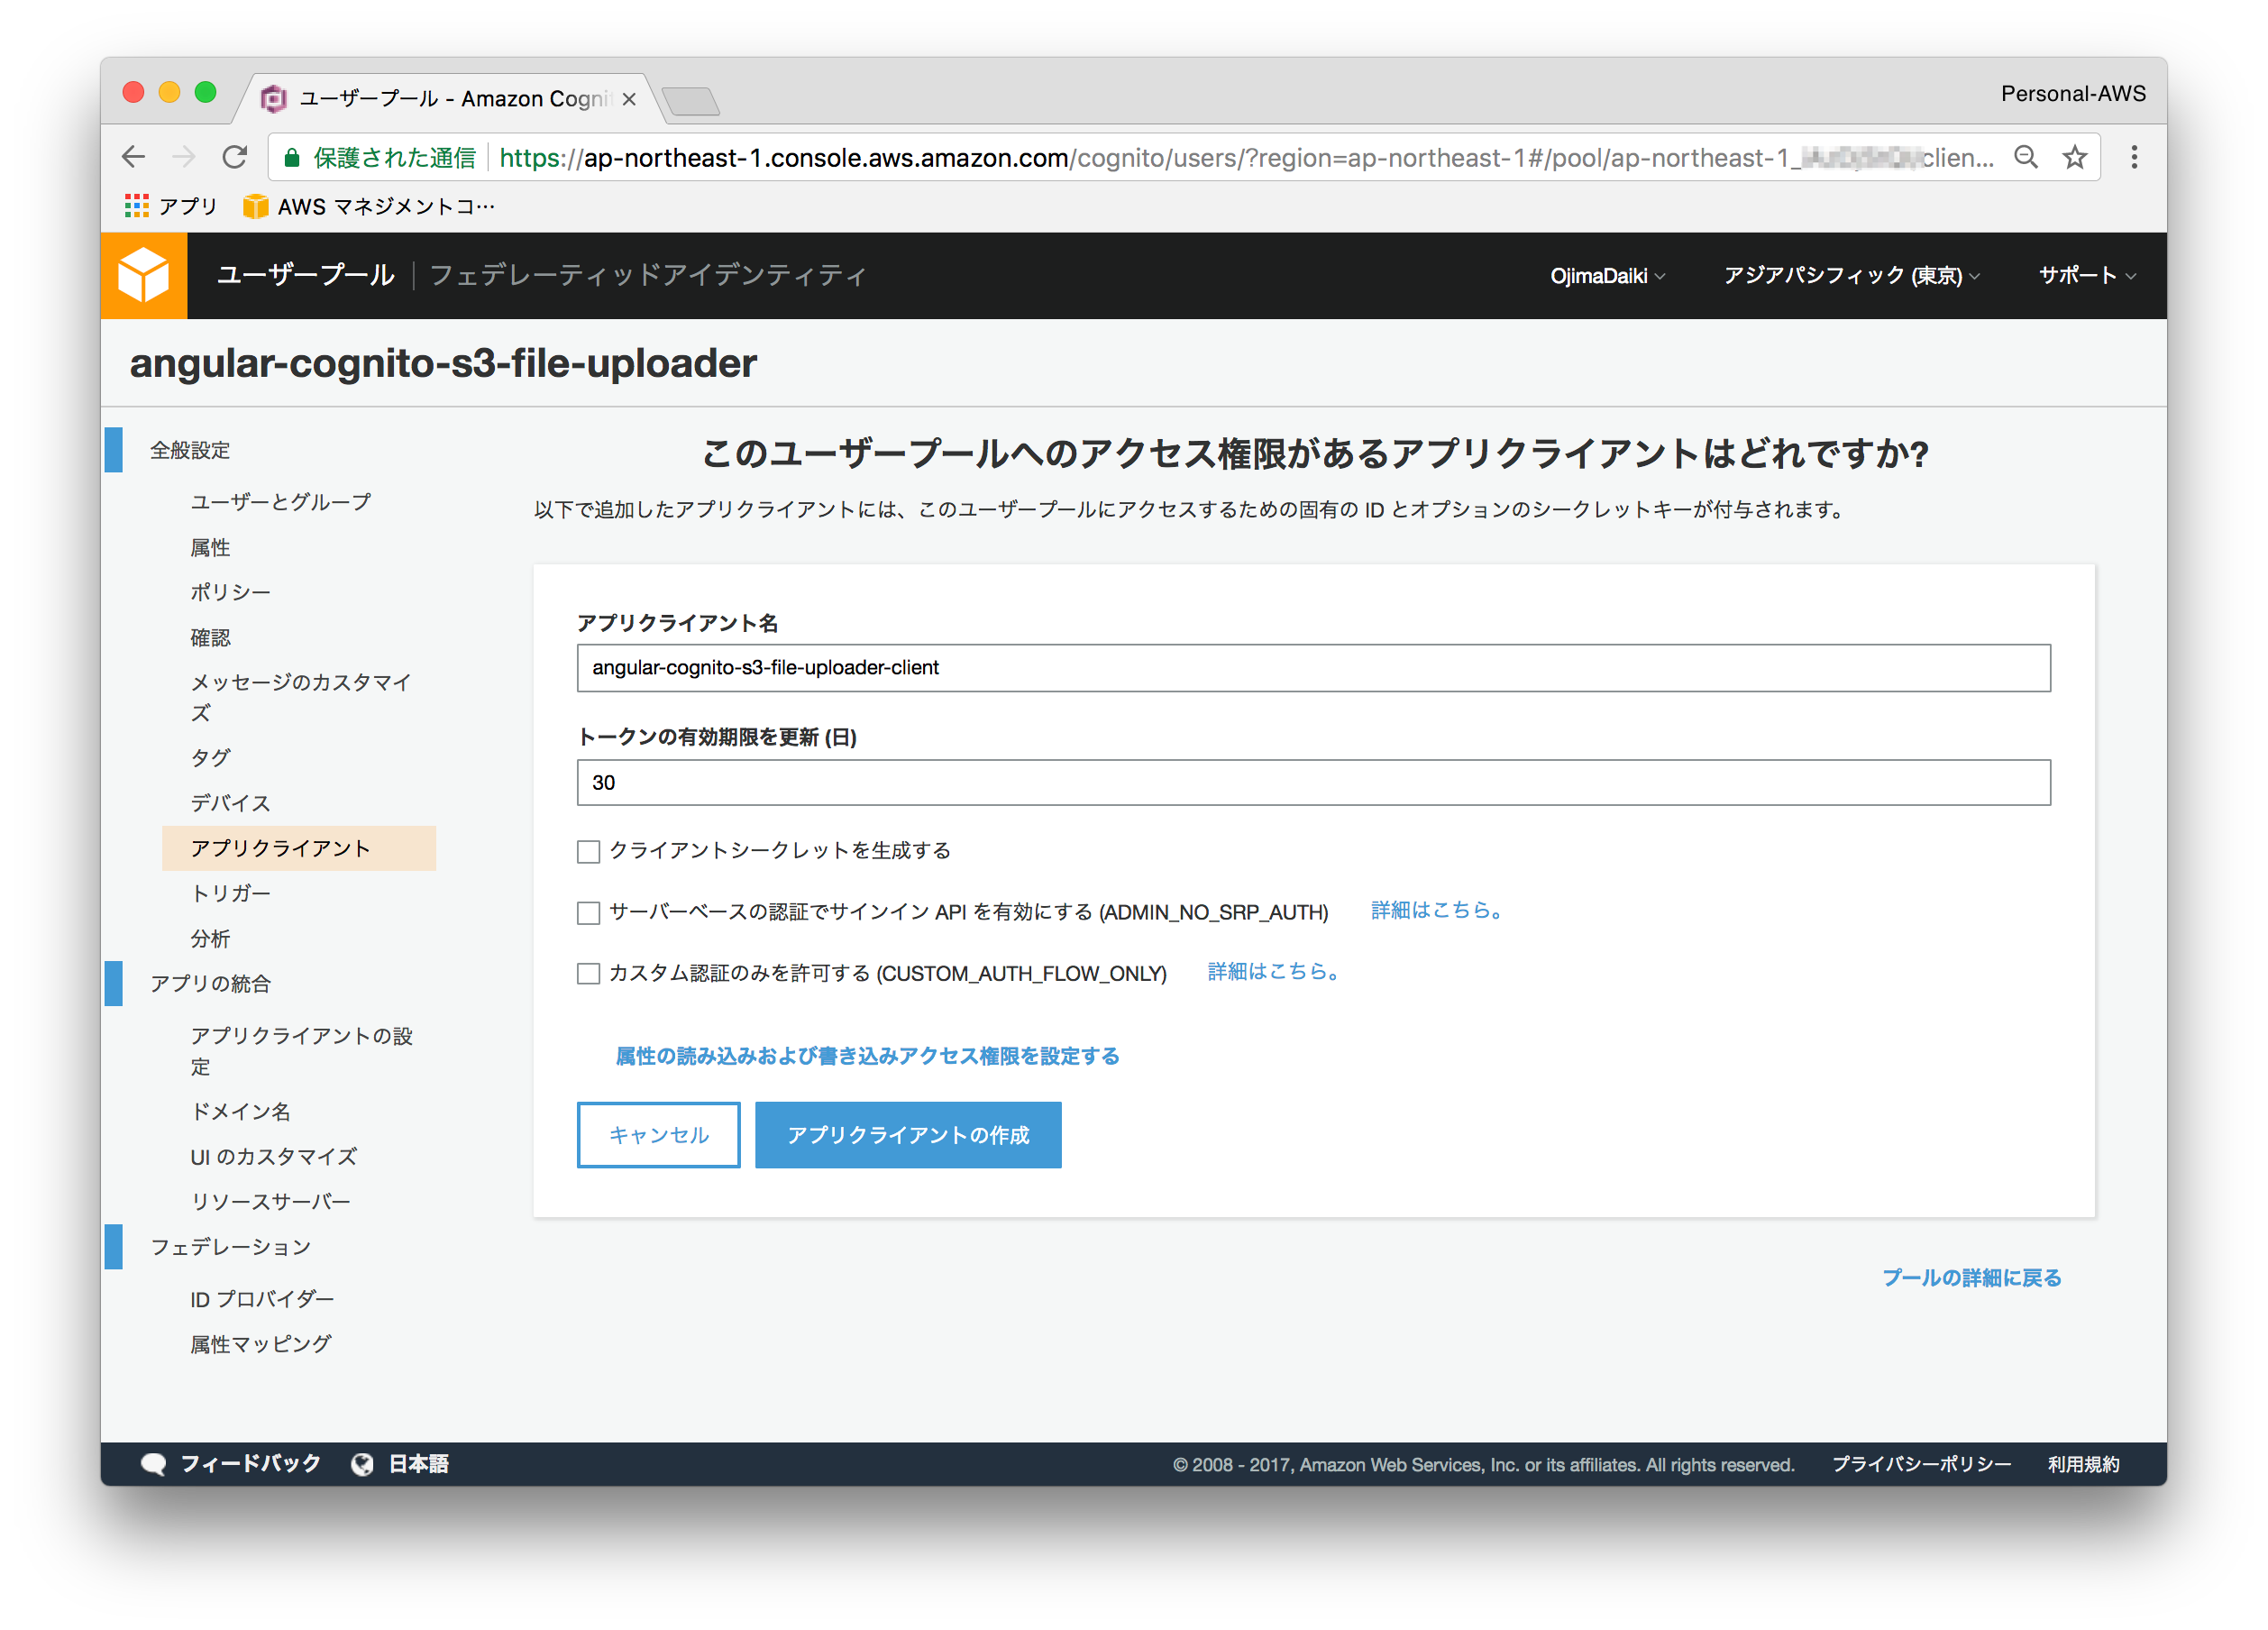This screenshot has height=1630, width=2268.
Task: Click アプリクライアントの作成 button
Action: coord(908,1135)
